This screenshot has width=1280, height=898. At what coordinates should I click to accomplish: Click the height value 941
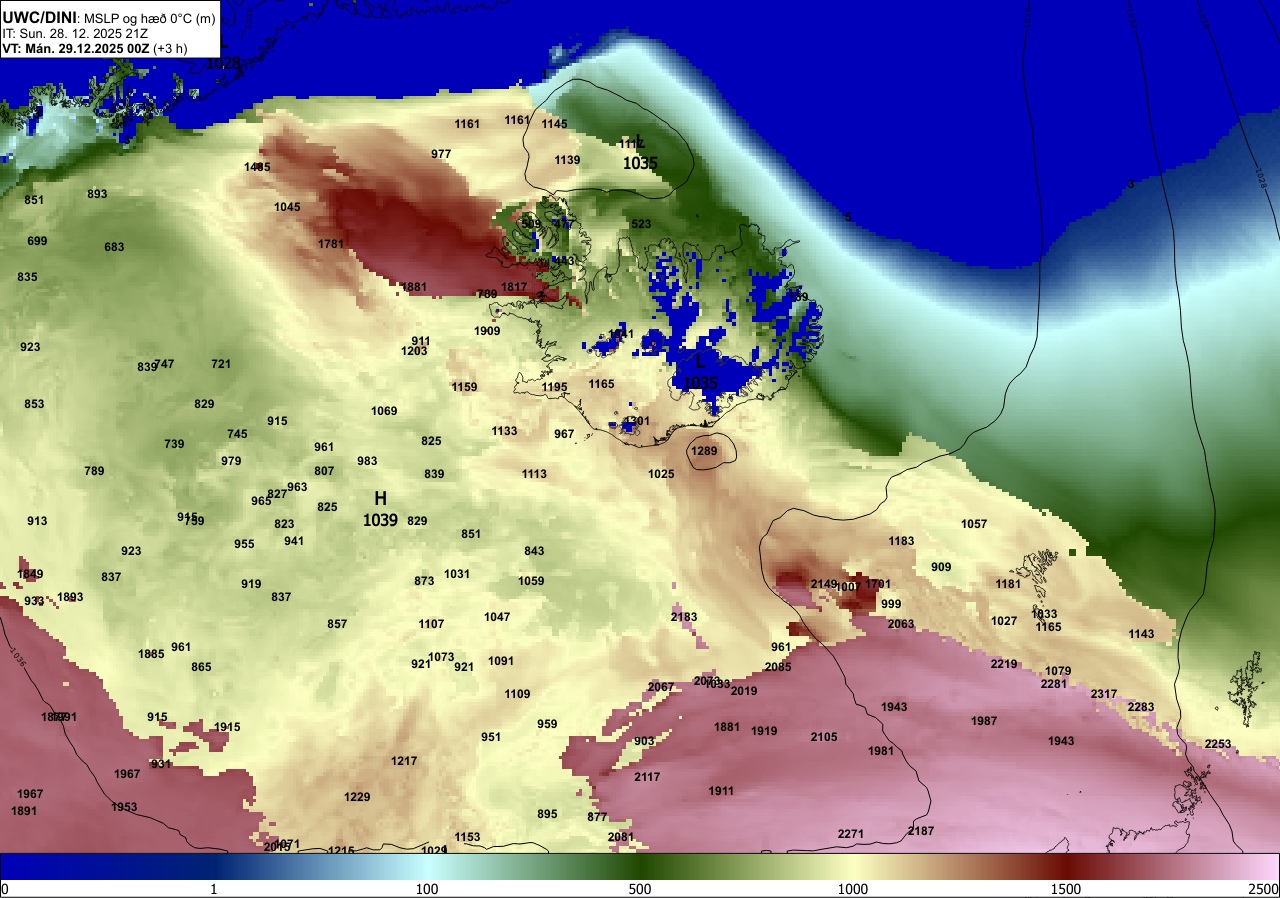click(x=294, y=541)
